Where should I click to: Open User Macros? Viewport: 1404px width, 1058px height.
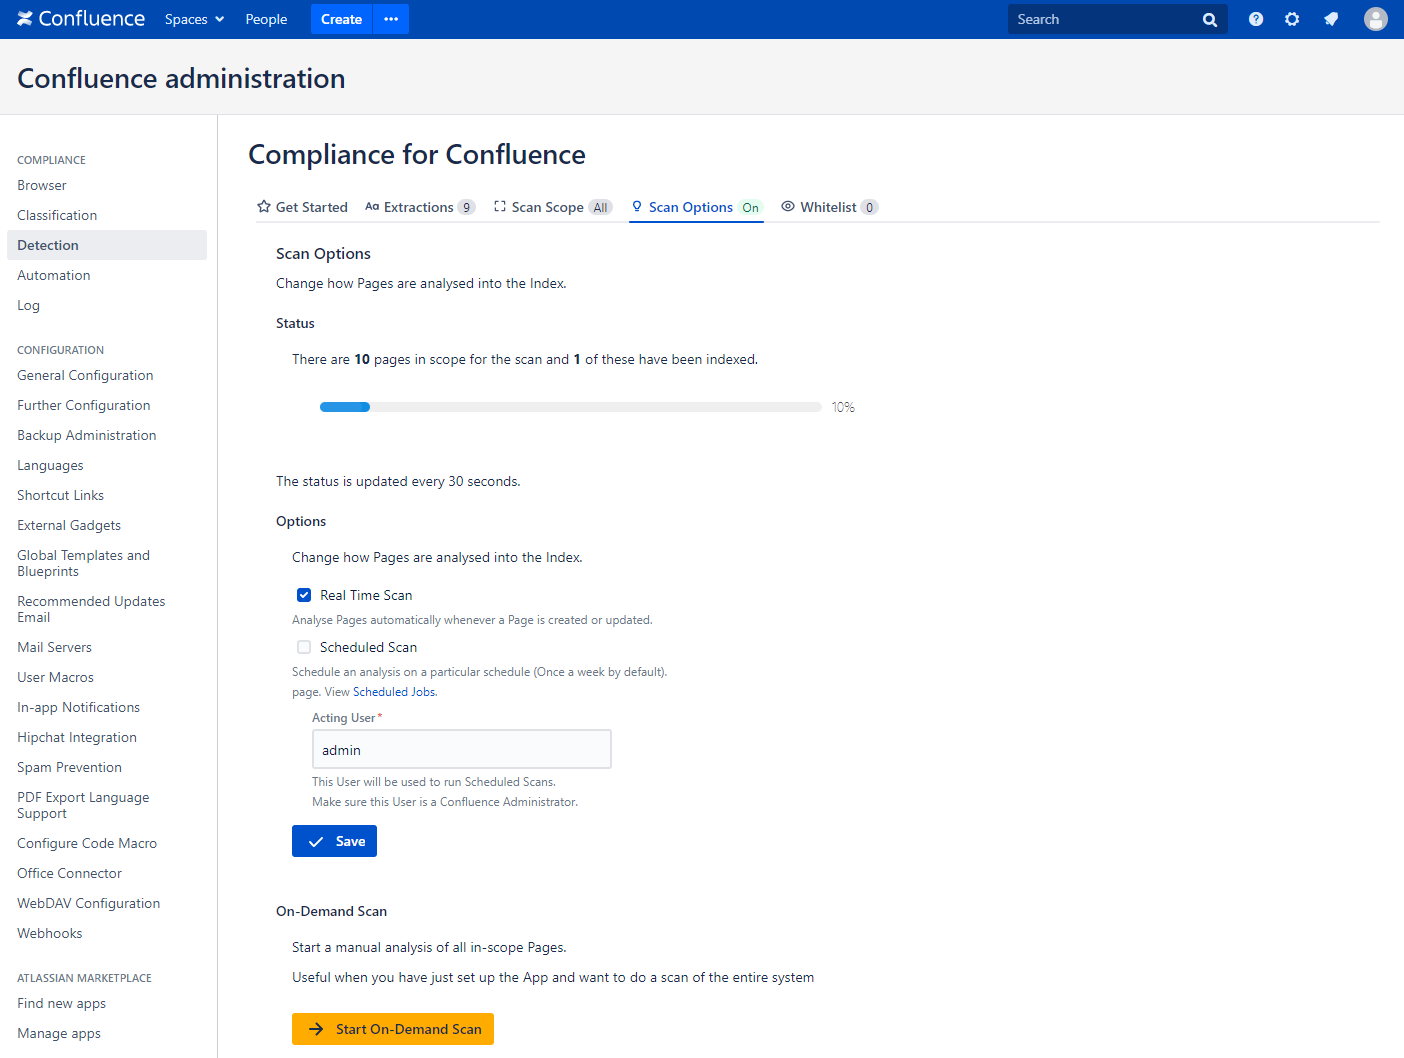click(55, 677)
